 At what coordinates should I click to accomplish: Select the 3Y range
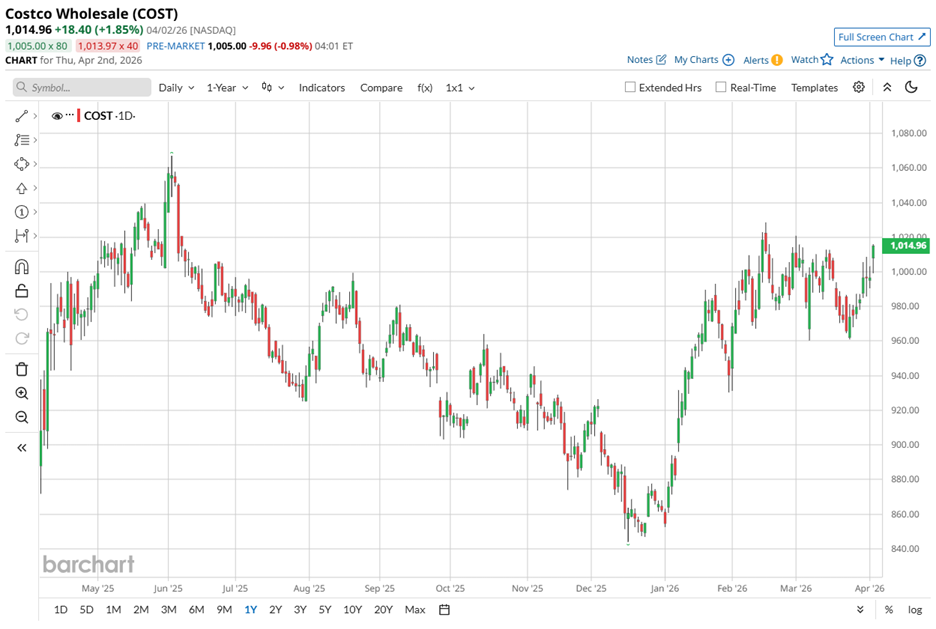tap(300, 609)
